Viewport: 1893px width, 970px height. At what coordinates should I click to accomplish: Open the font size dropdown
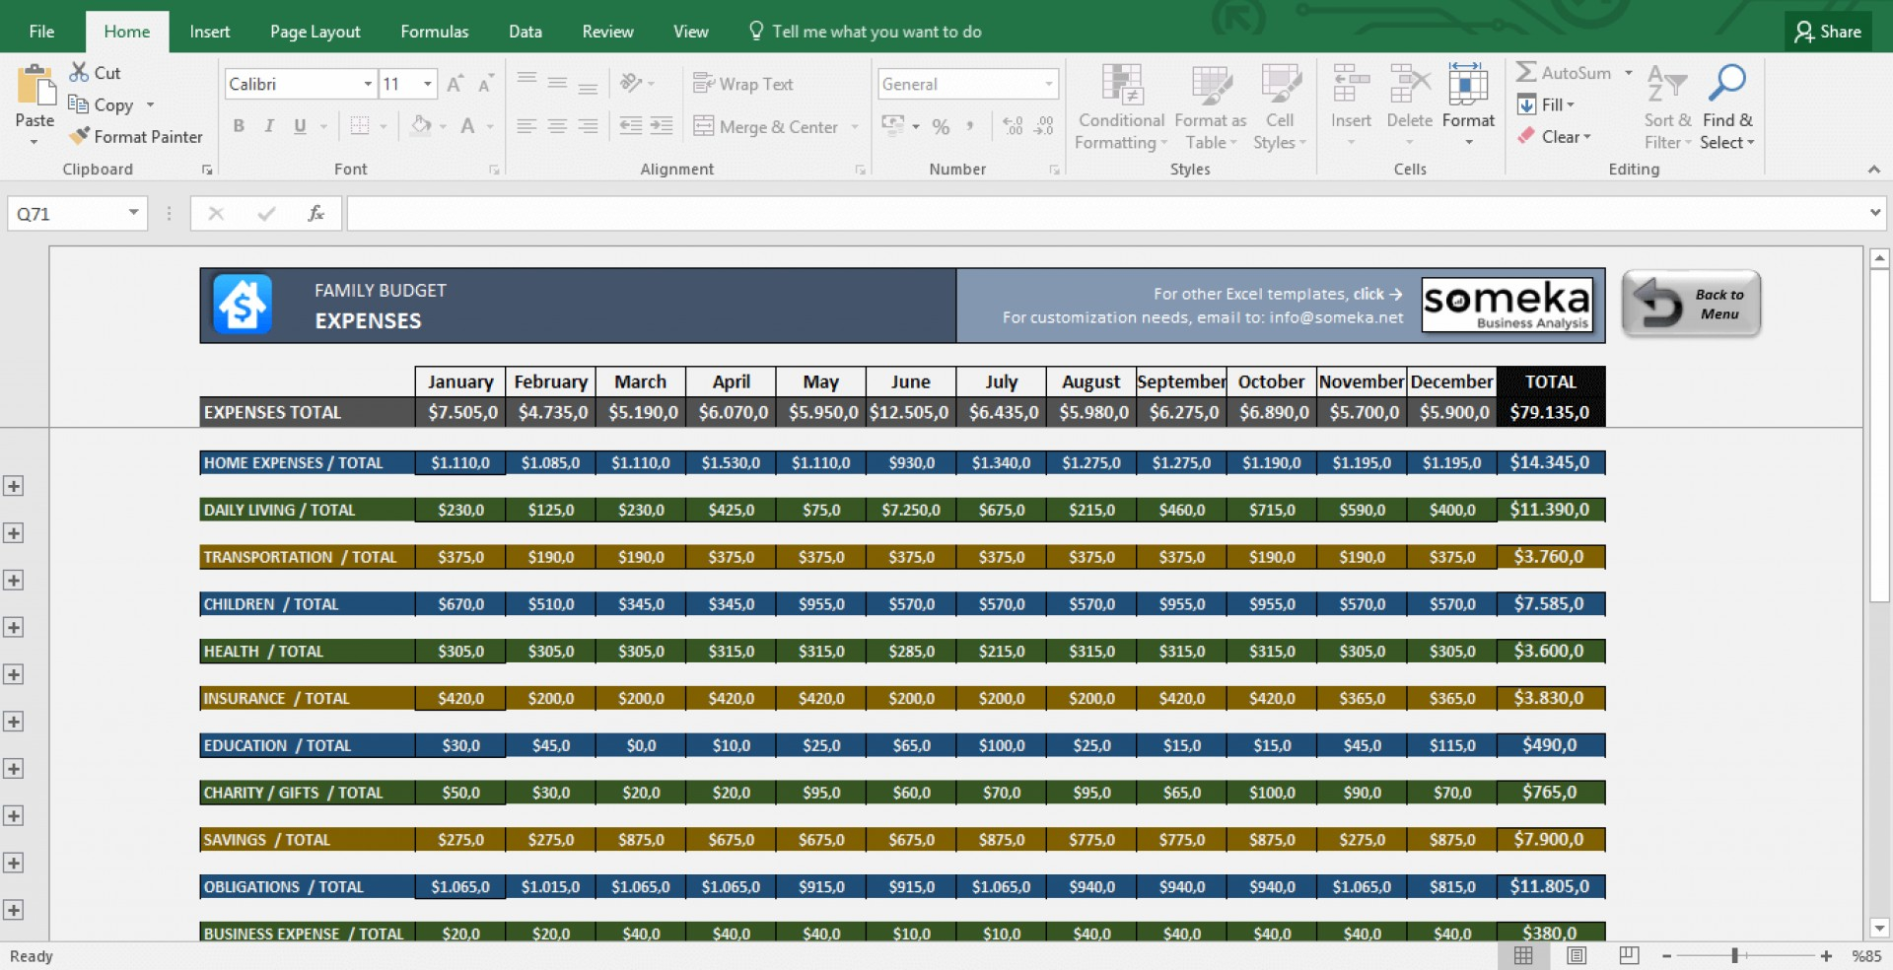428,83
